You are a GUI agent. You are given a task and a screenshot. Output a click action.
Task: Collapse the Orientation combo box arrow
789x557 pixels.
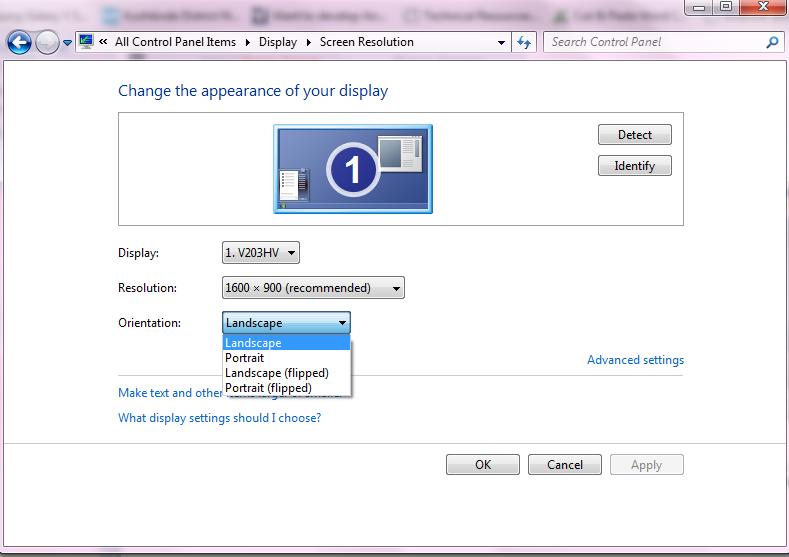coord(342,323)
